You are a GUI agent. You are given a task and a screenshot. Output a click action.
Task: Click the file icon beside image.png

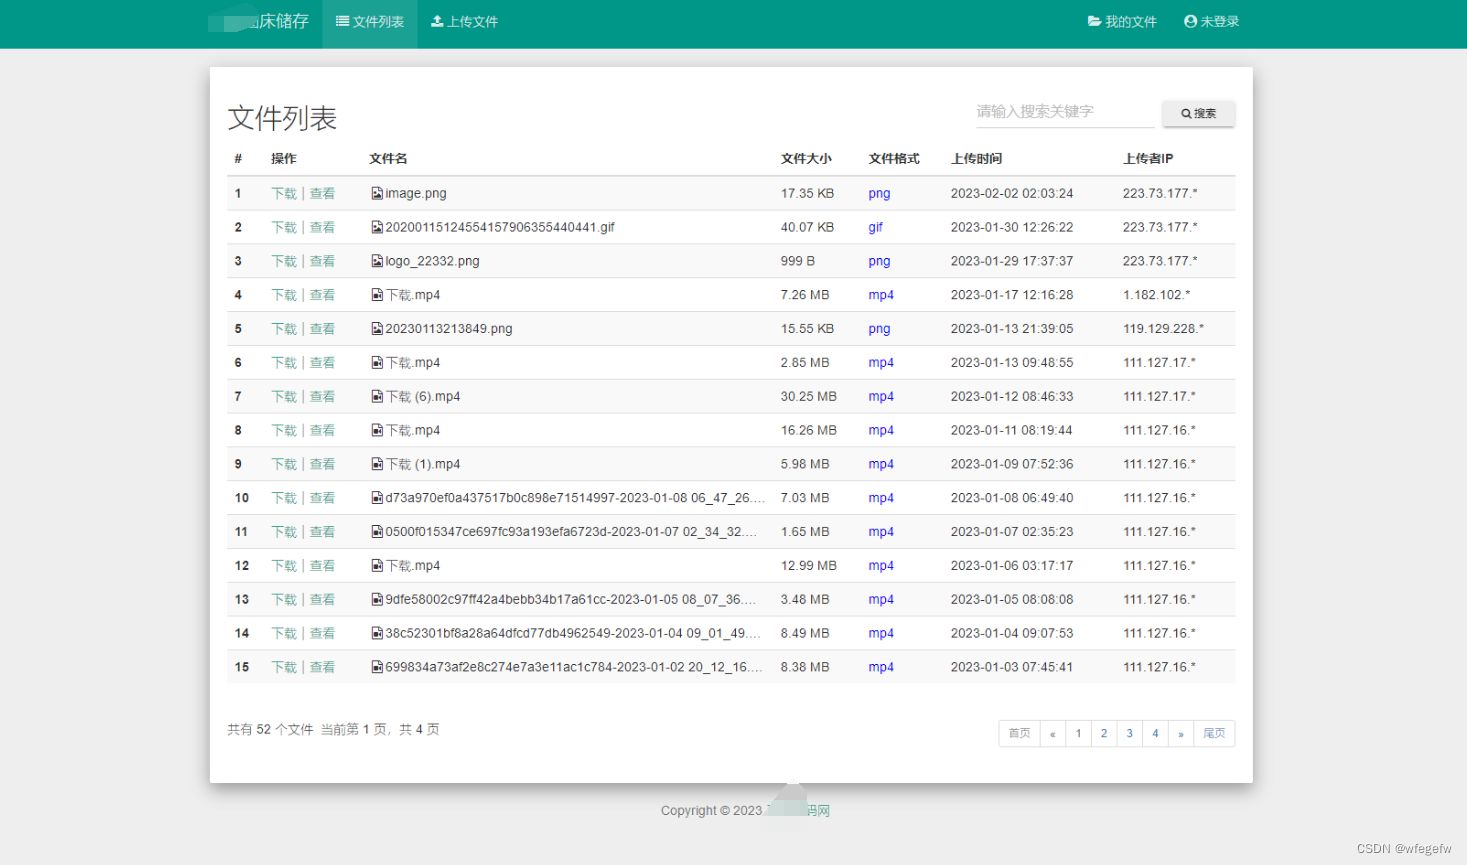pyautogui.click(x=377, y=194)
